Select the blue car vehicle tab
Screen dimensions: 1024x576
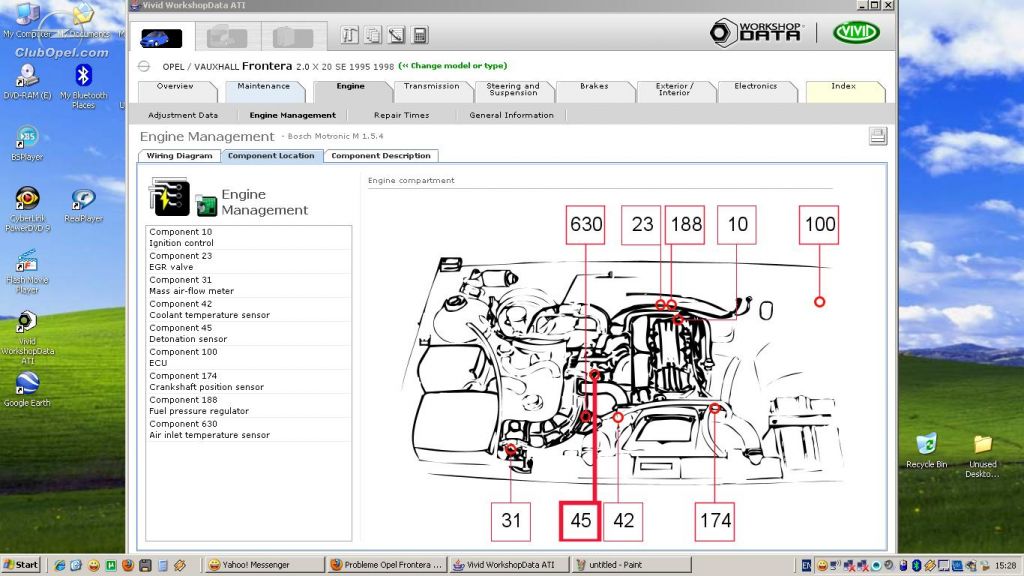tap(161, 37)
